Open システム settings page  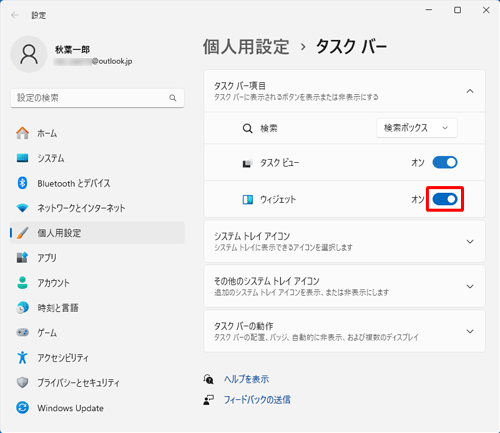pyautogui.click(x=97, y=158)
